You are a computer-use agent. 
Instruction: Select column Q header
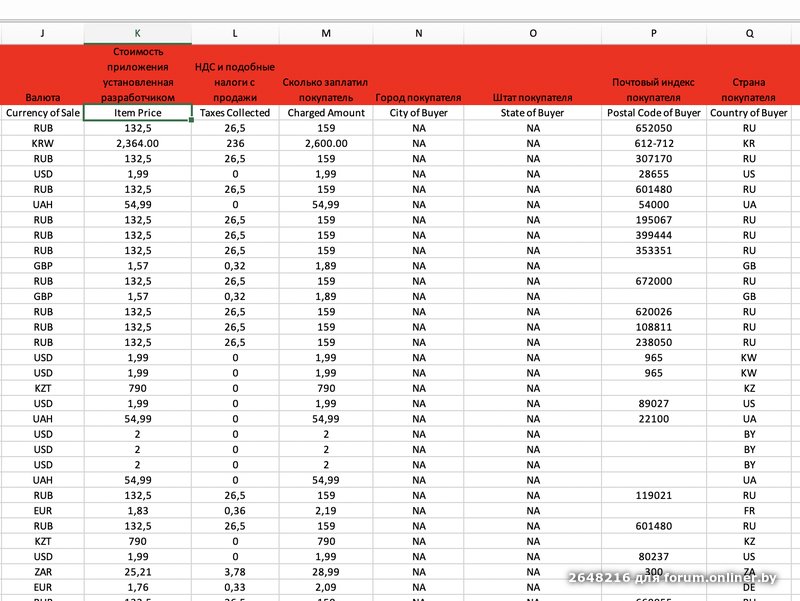(x=749, y=34)
